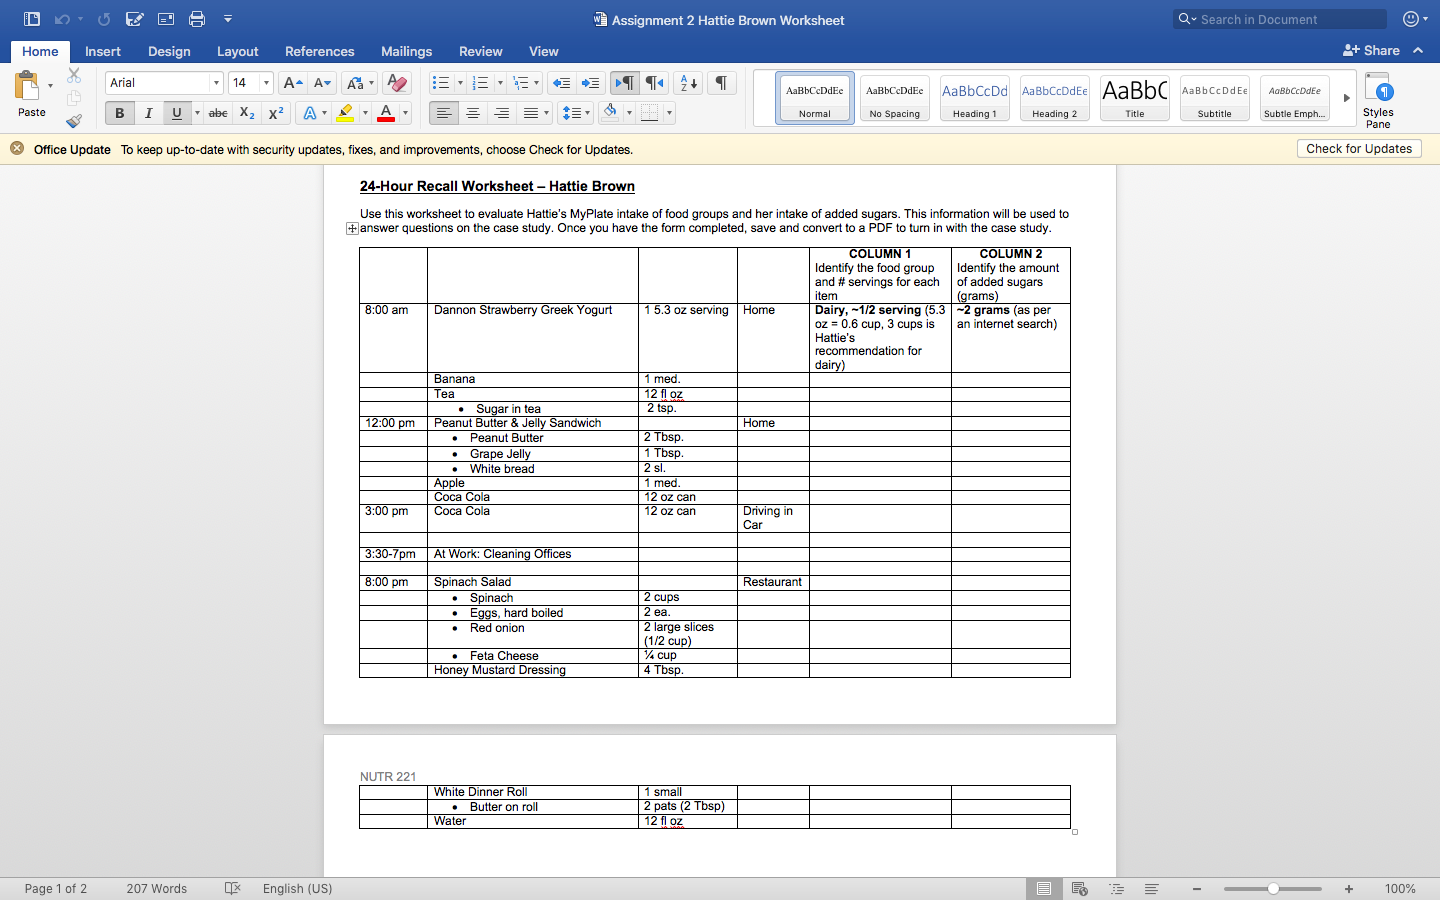Apply strikethrough formatting
The height and width of the screenshot is (900, 1440).
tap(218, 113)
